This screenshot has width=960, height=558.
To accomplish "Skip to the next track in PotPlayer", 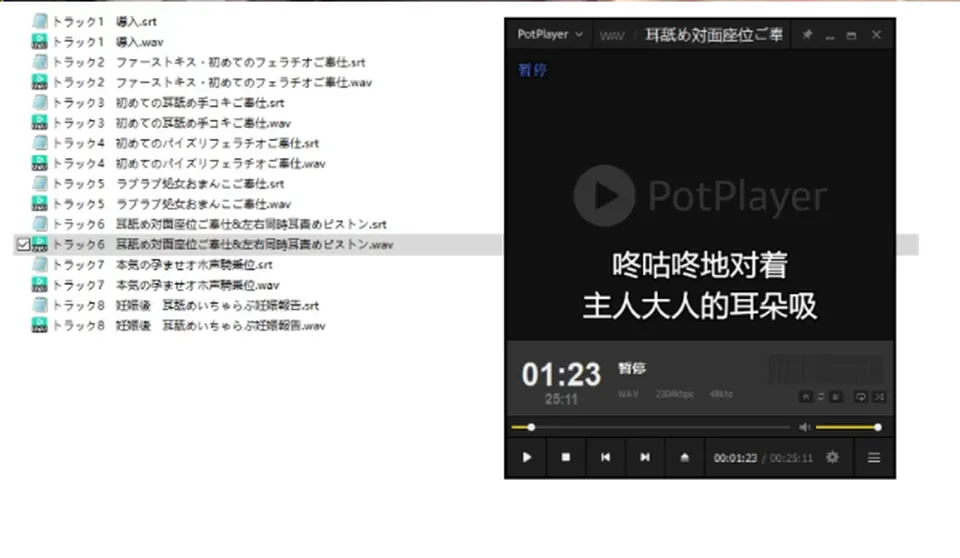I will coord(645,458).
